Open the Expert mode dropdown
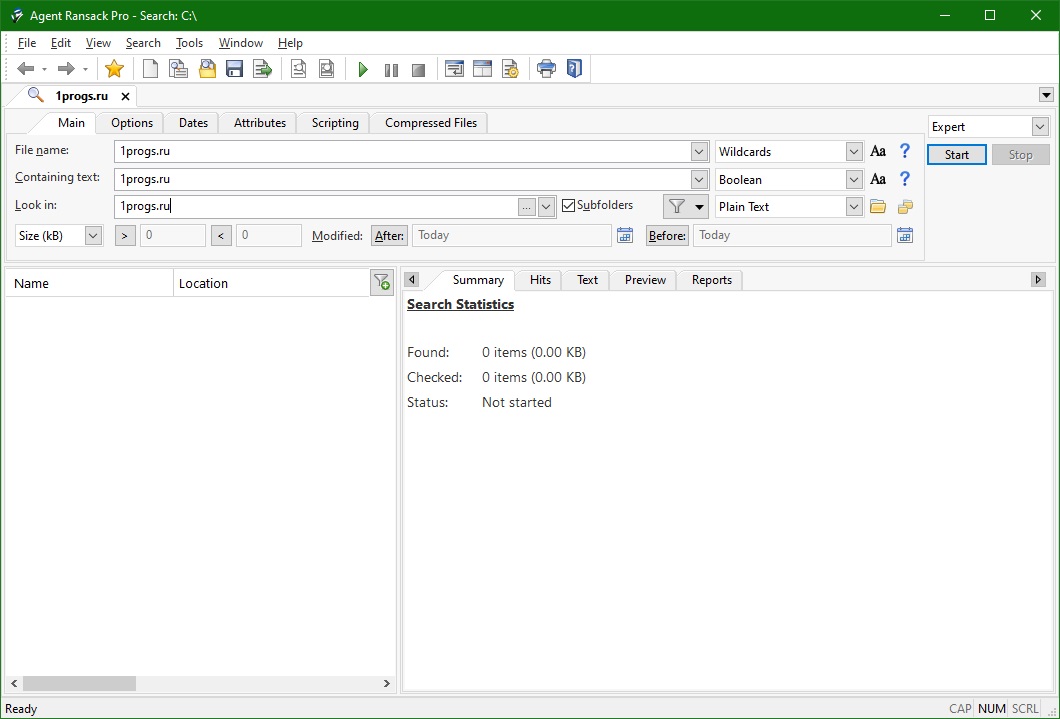 tap(1040, 127)
